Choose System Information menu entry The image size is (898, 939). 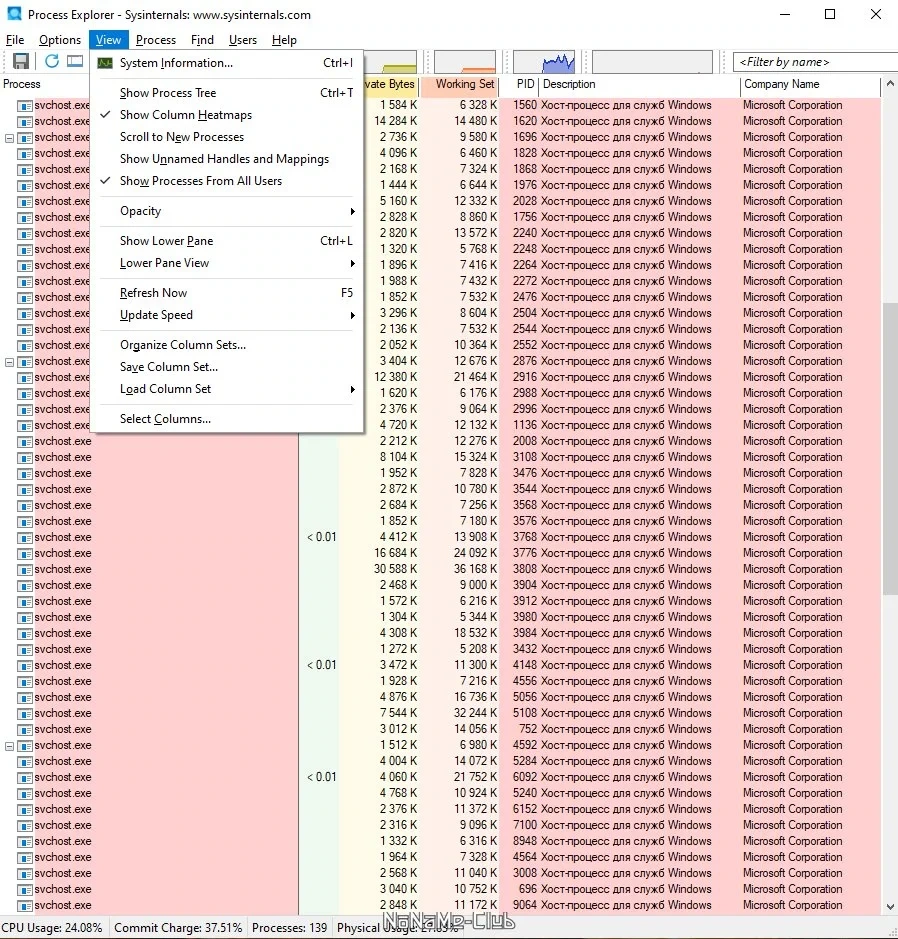(x=227, y=63)
